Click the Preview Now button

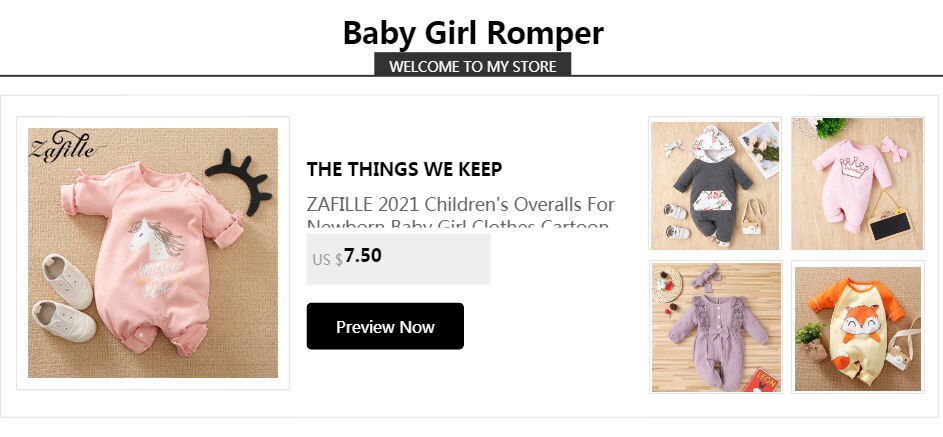385,326
